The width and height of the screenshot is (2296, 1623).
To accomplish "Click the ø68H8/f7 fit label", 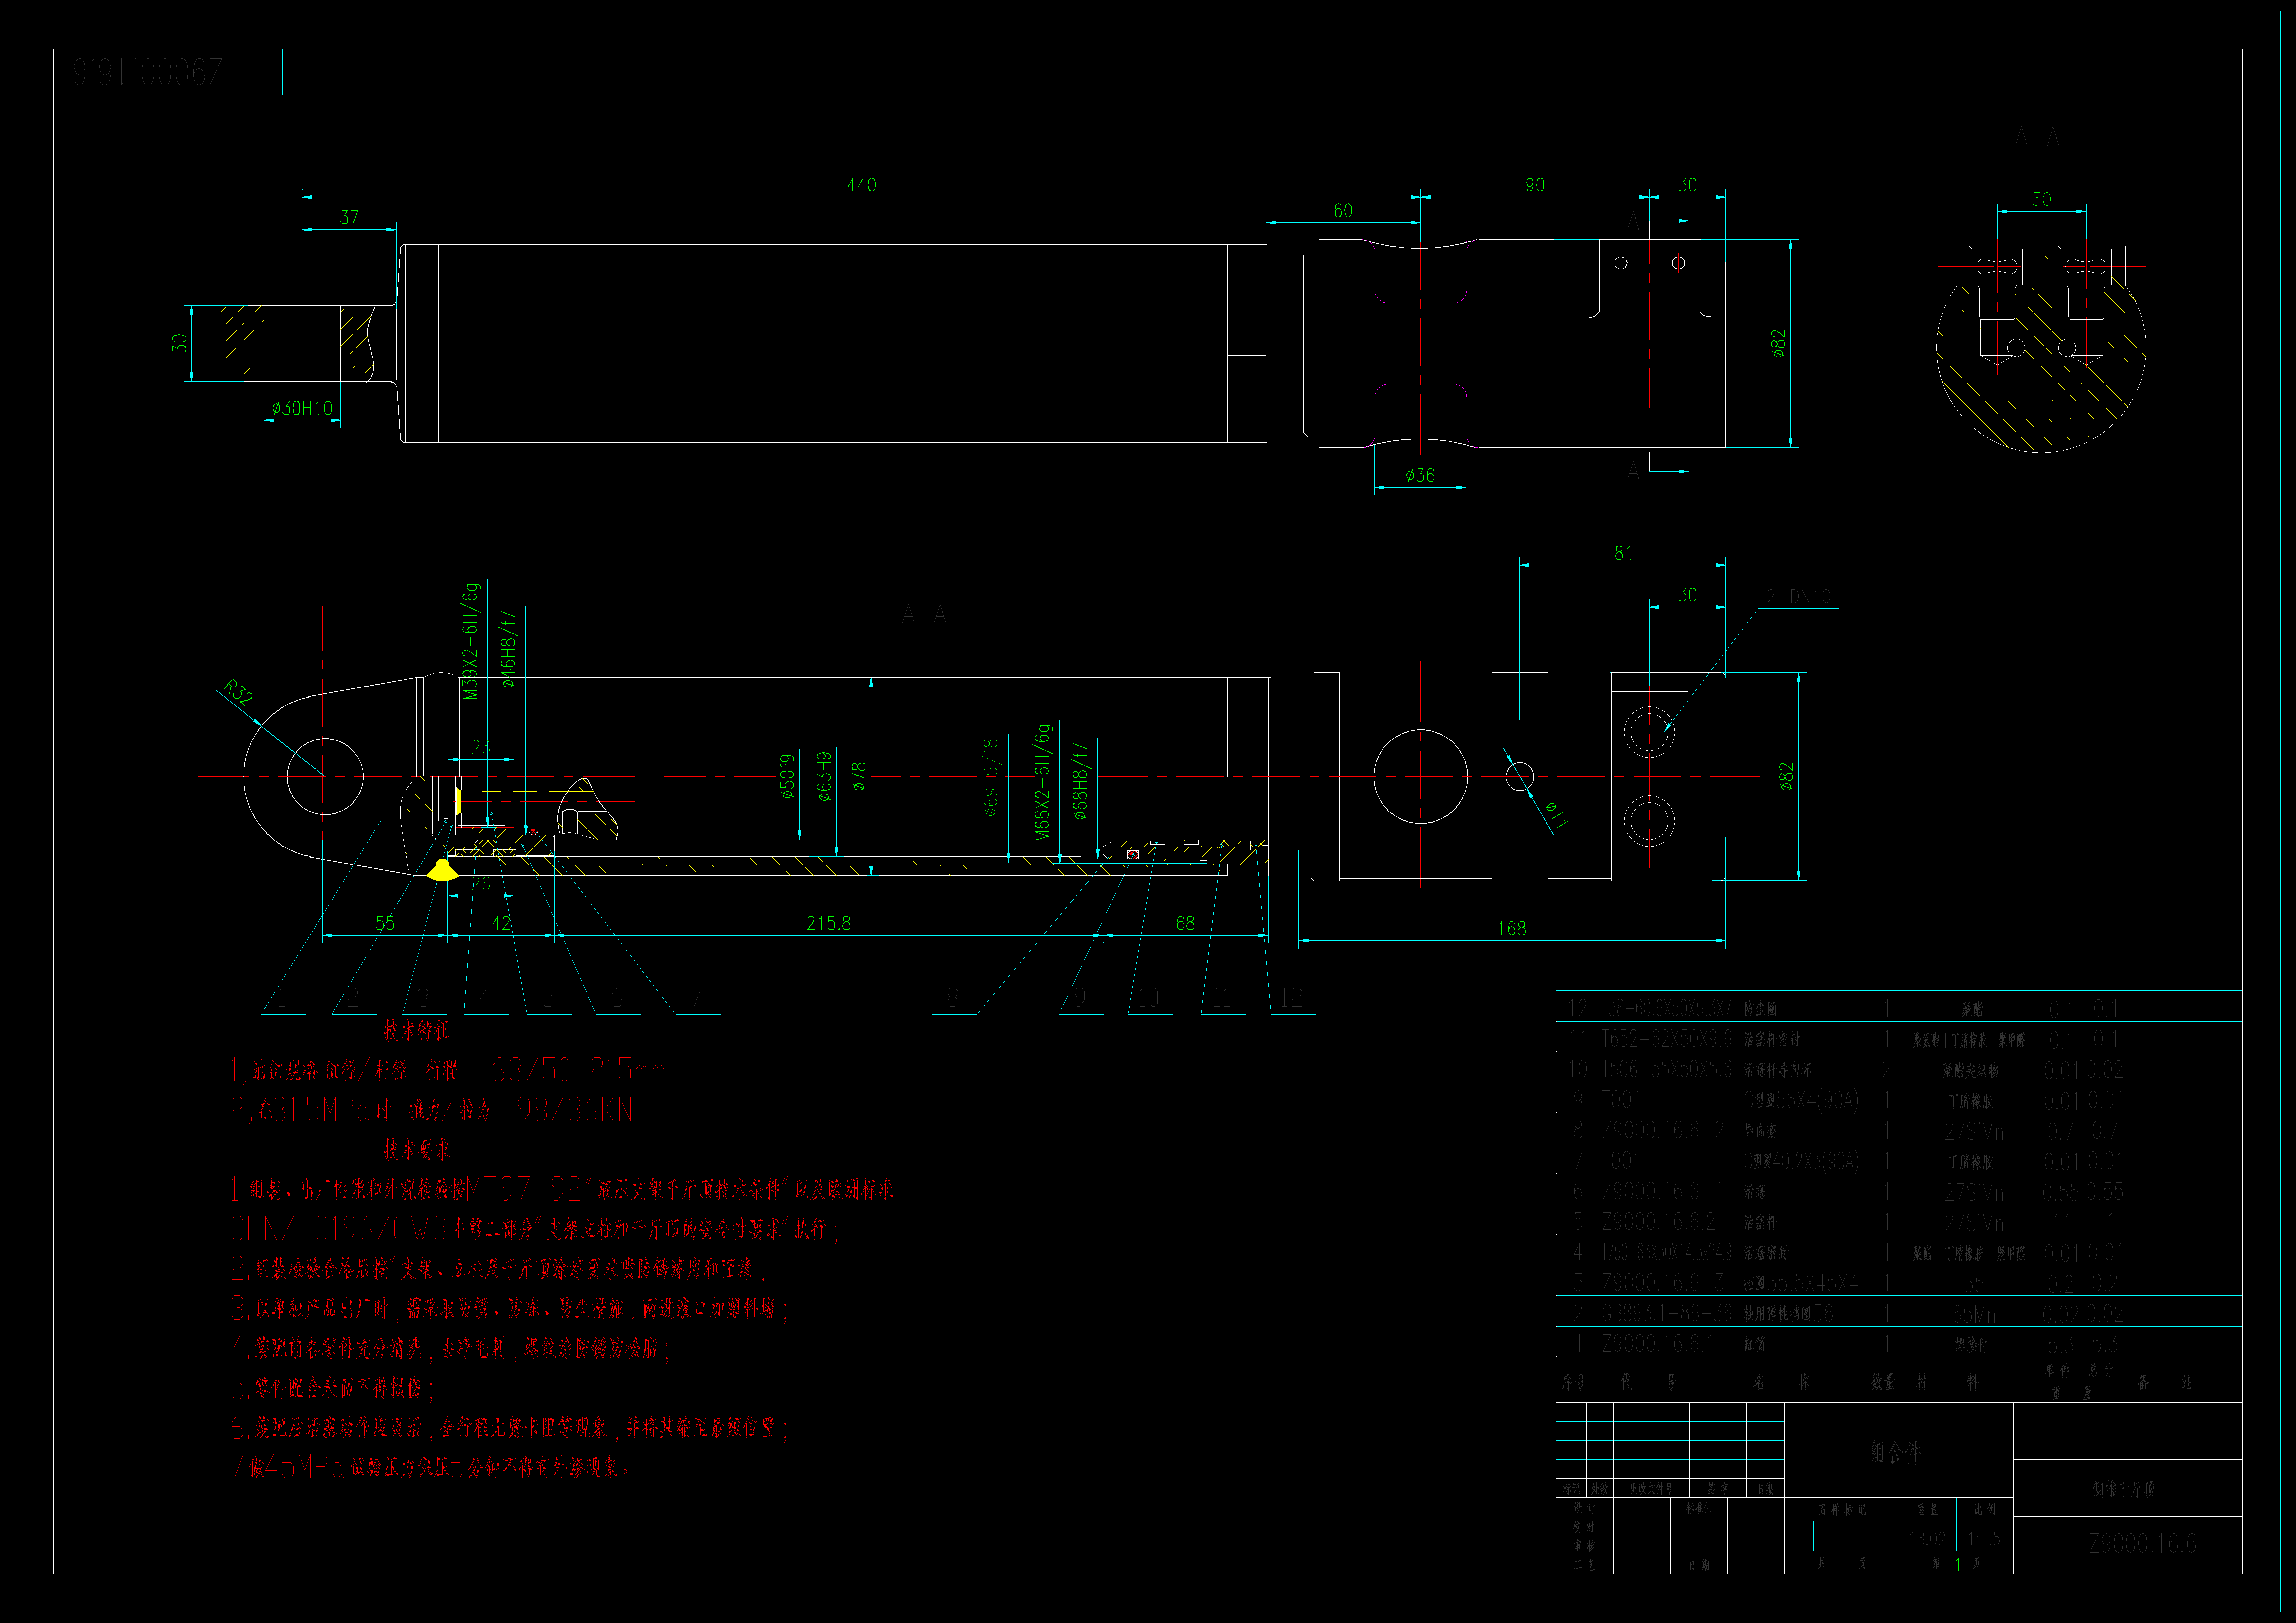I will [x=1080, y=781].
